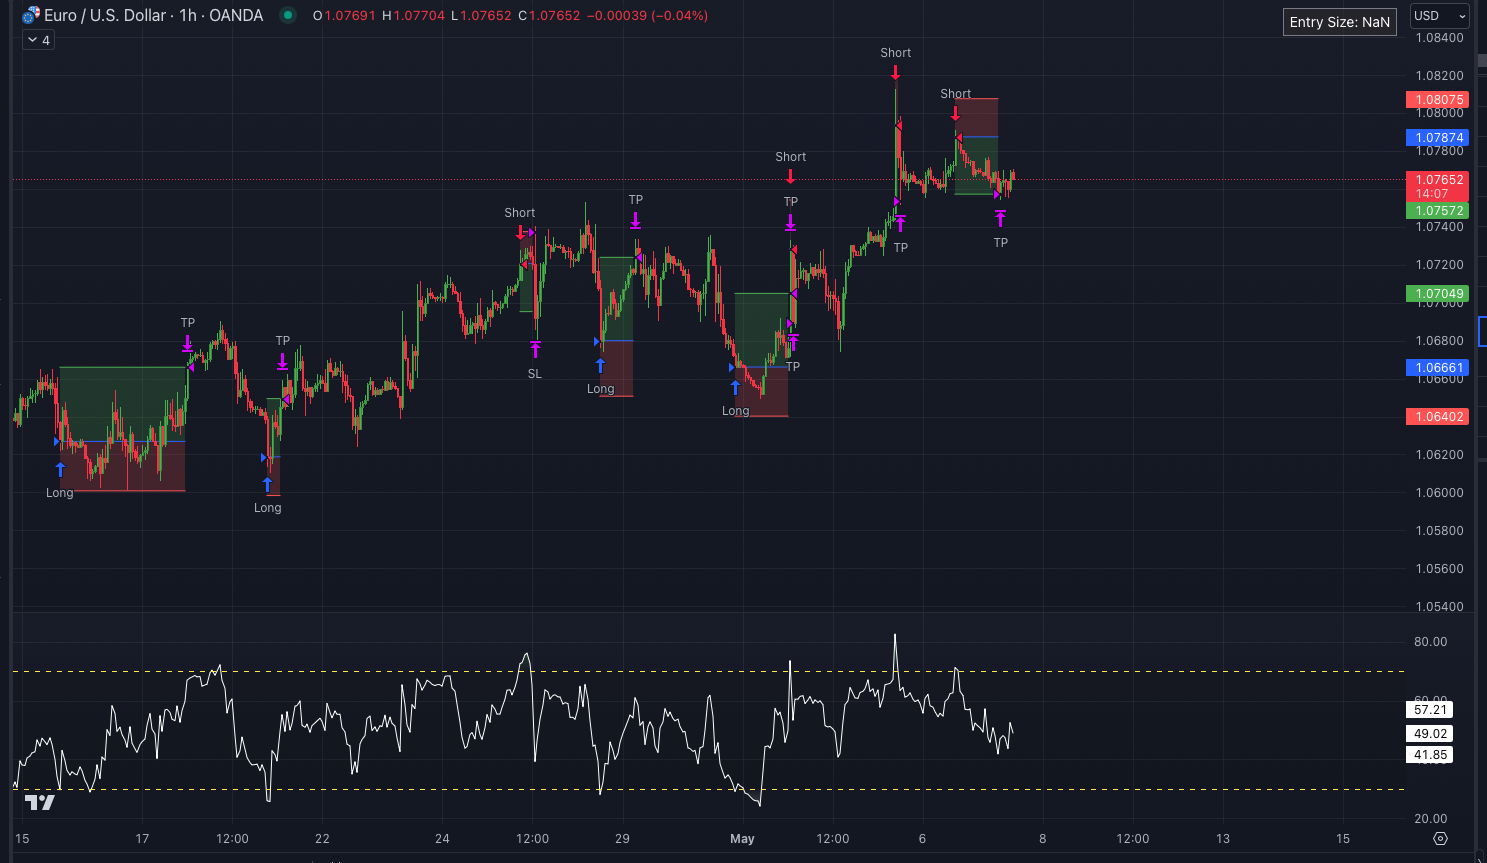Click the Euro / U.S. Dollar symbol title
1487x863 pixels.
tap(153, 15)
